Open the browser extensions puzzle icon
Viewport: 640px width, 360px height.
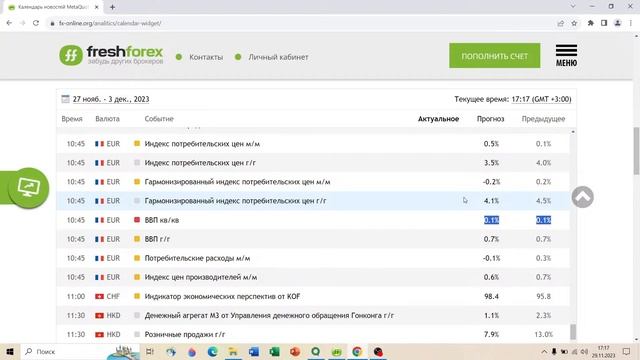click(591, 23)
